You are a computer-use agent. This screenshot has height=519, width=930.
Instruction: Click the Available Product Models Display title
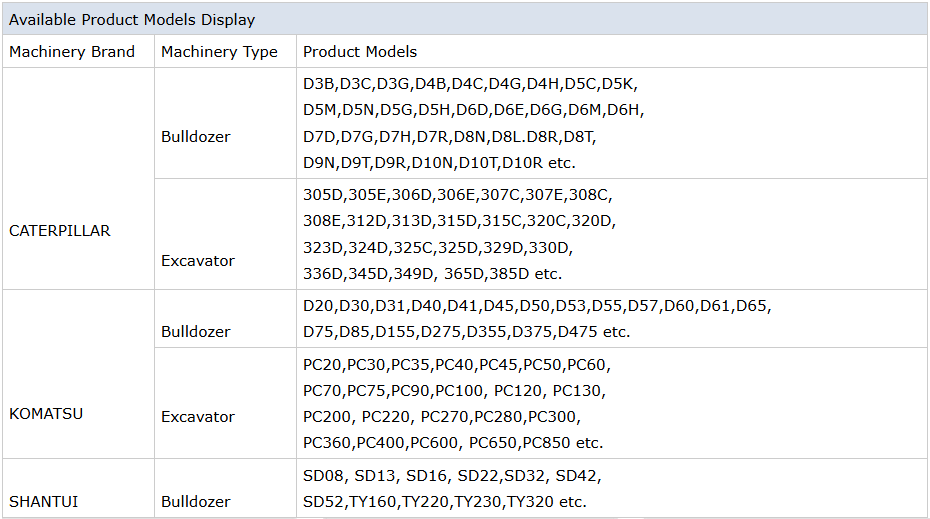click(132, 20)
